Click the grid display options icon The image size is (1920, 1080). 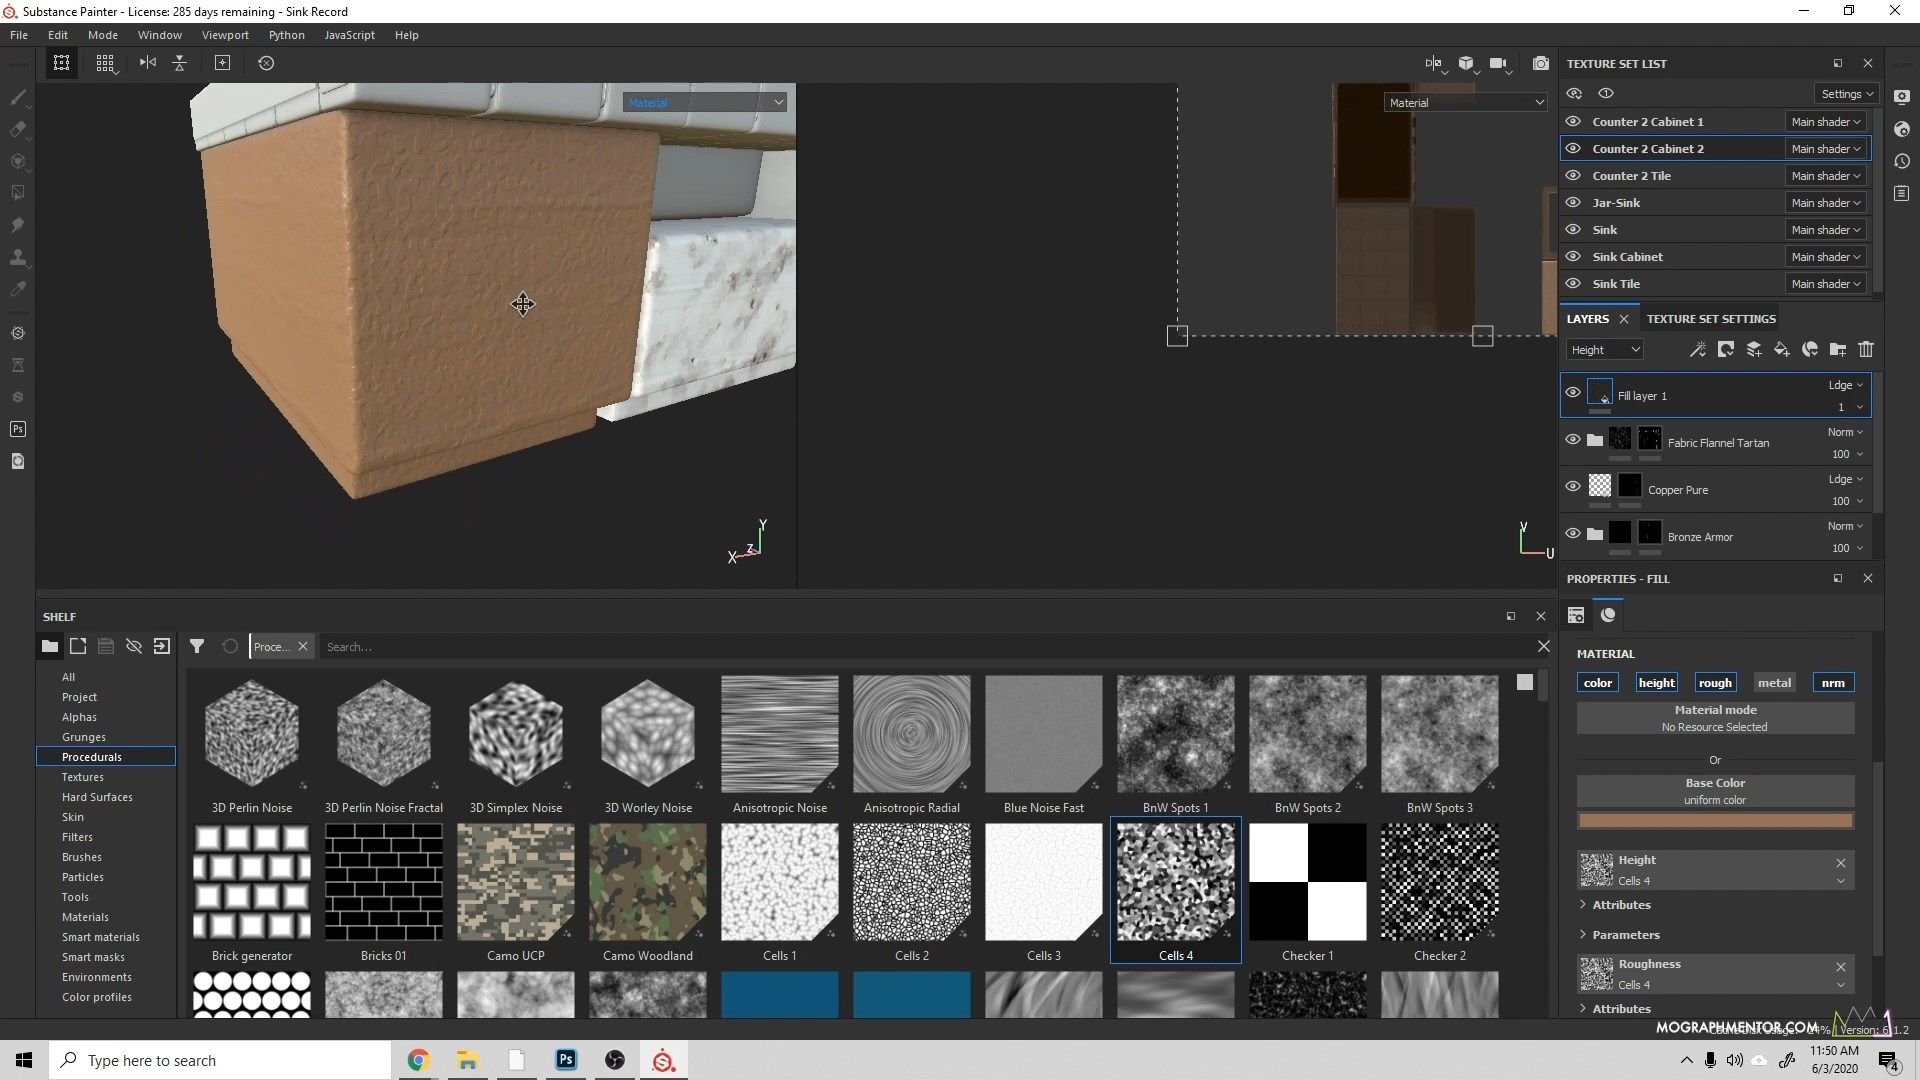[105, 63]
